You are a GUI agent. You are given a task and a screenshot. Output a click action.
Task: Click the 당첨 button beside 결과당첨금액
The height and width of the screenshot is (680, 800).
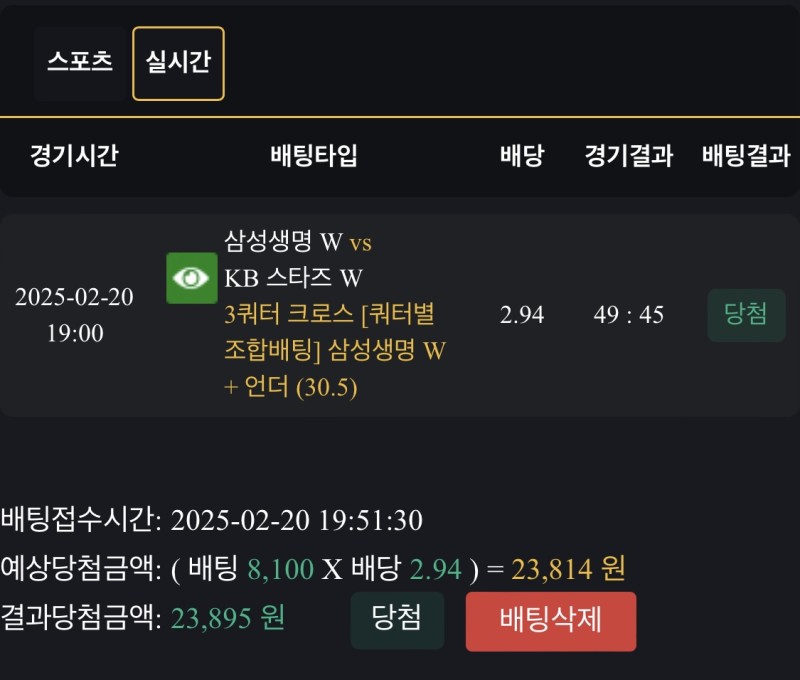(396, 620)
